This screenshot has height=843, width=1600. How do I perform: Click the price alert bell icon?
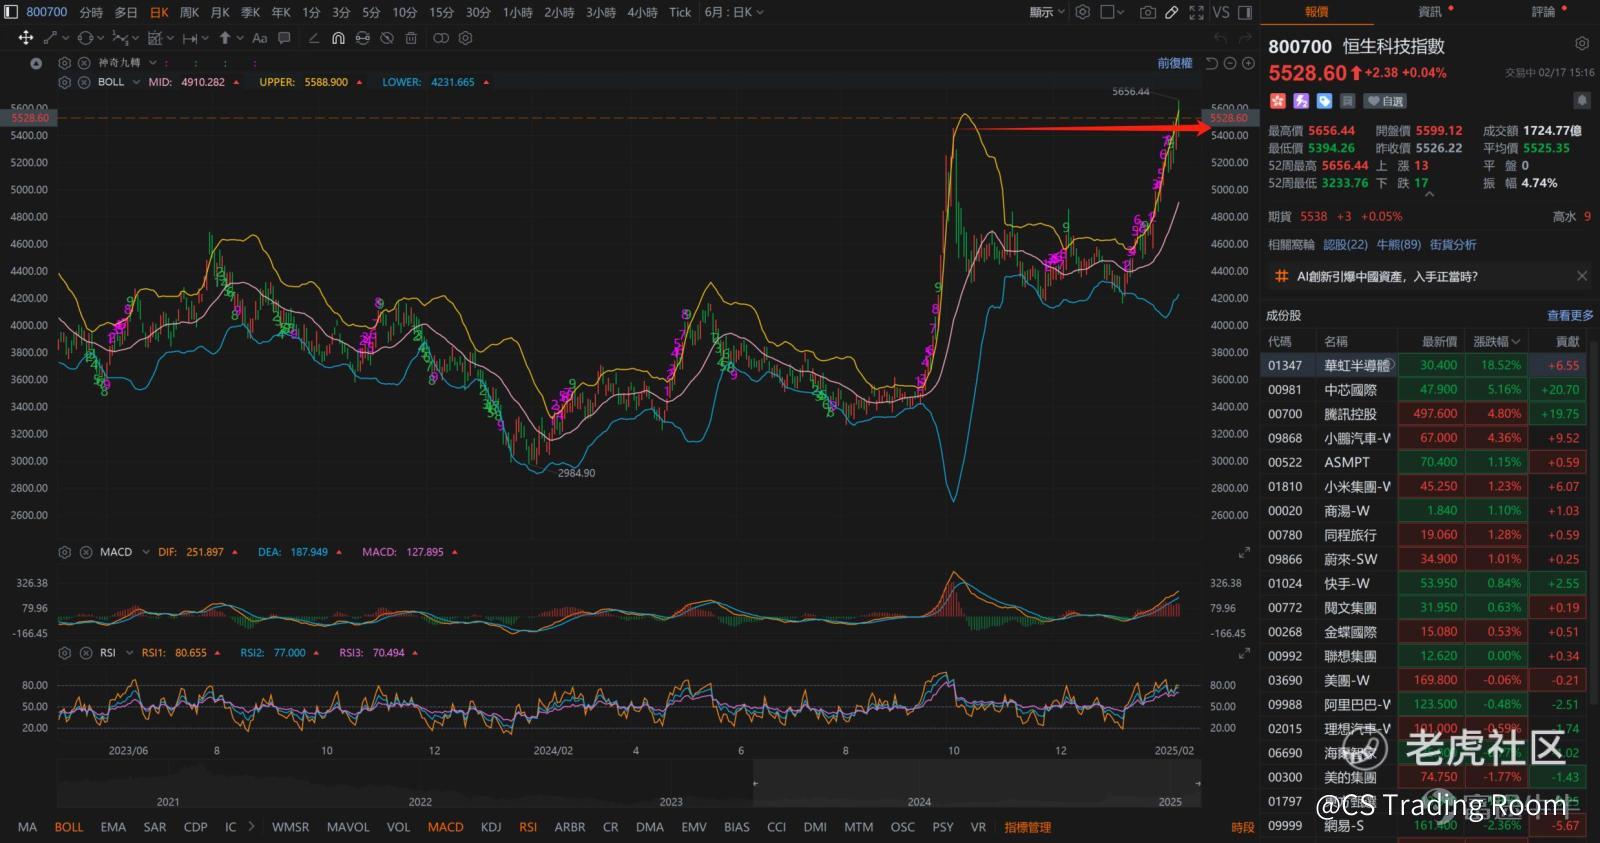[x=1581, y=100]
